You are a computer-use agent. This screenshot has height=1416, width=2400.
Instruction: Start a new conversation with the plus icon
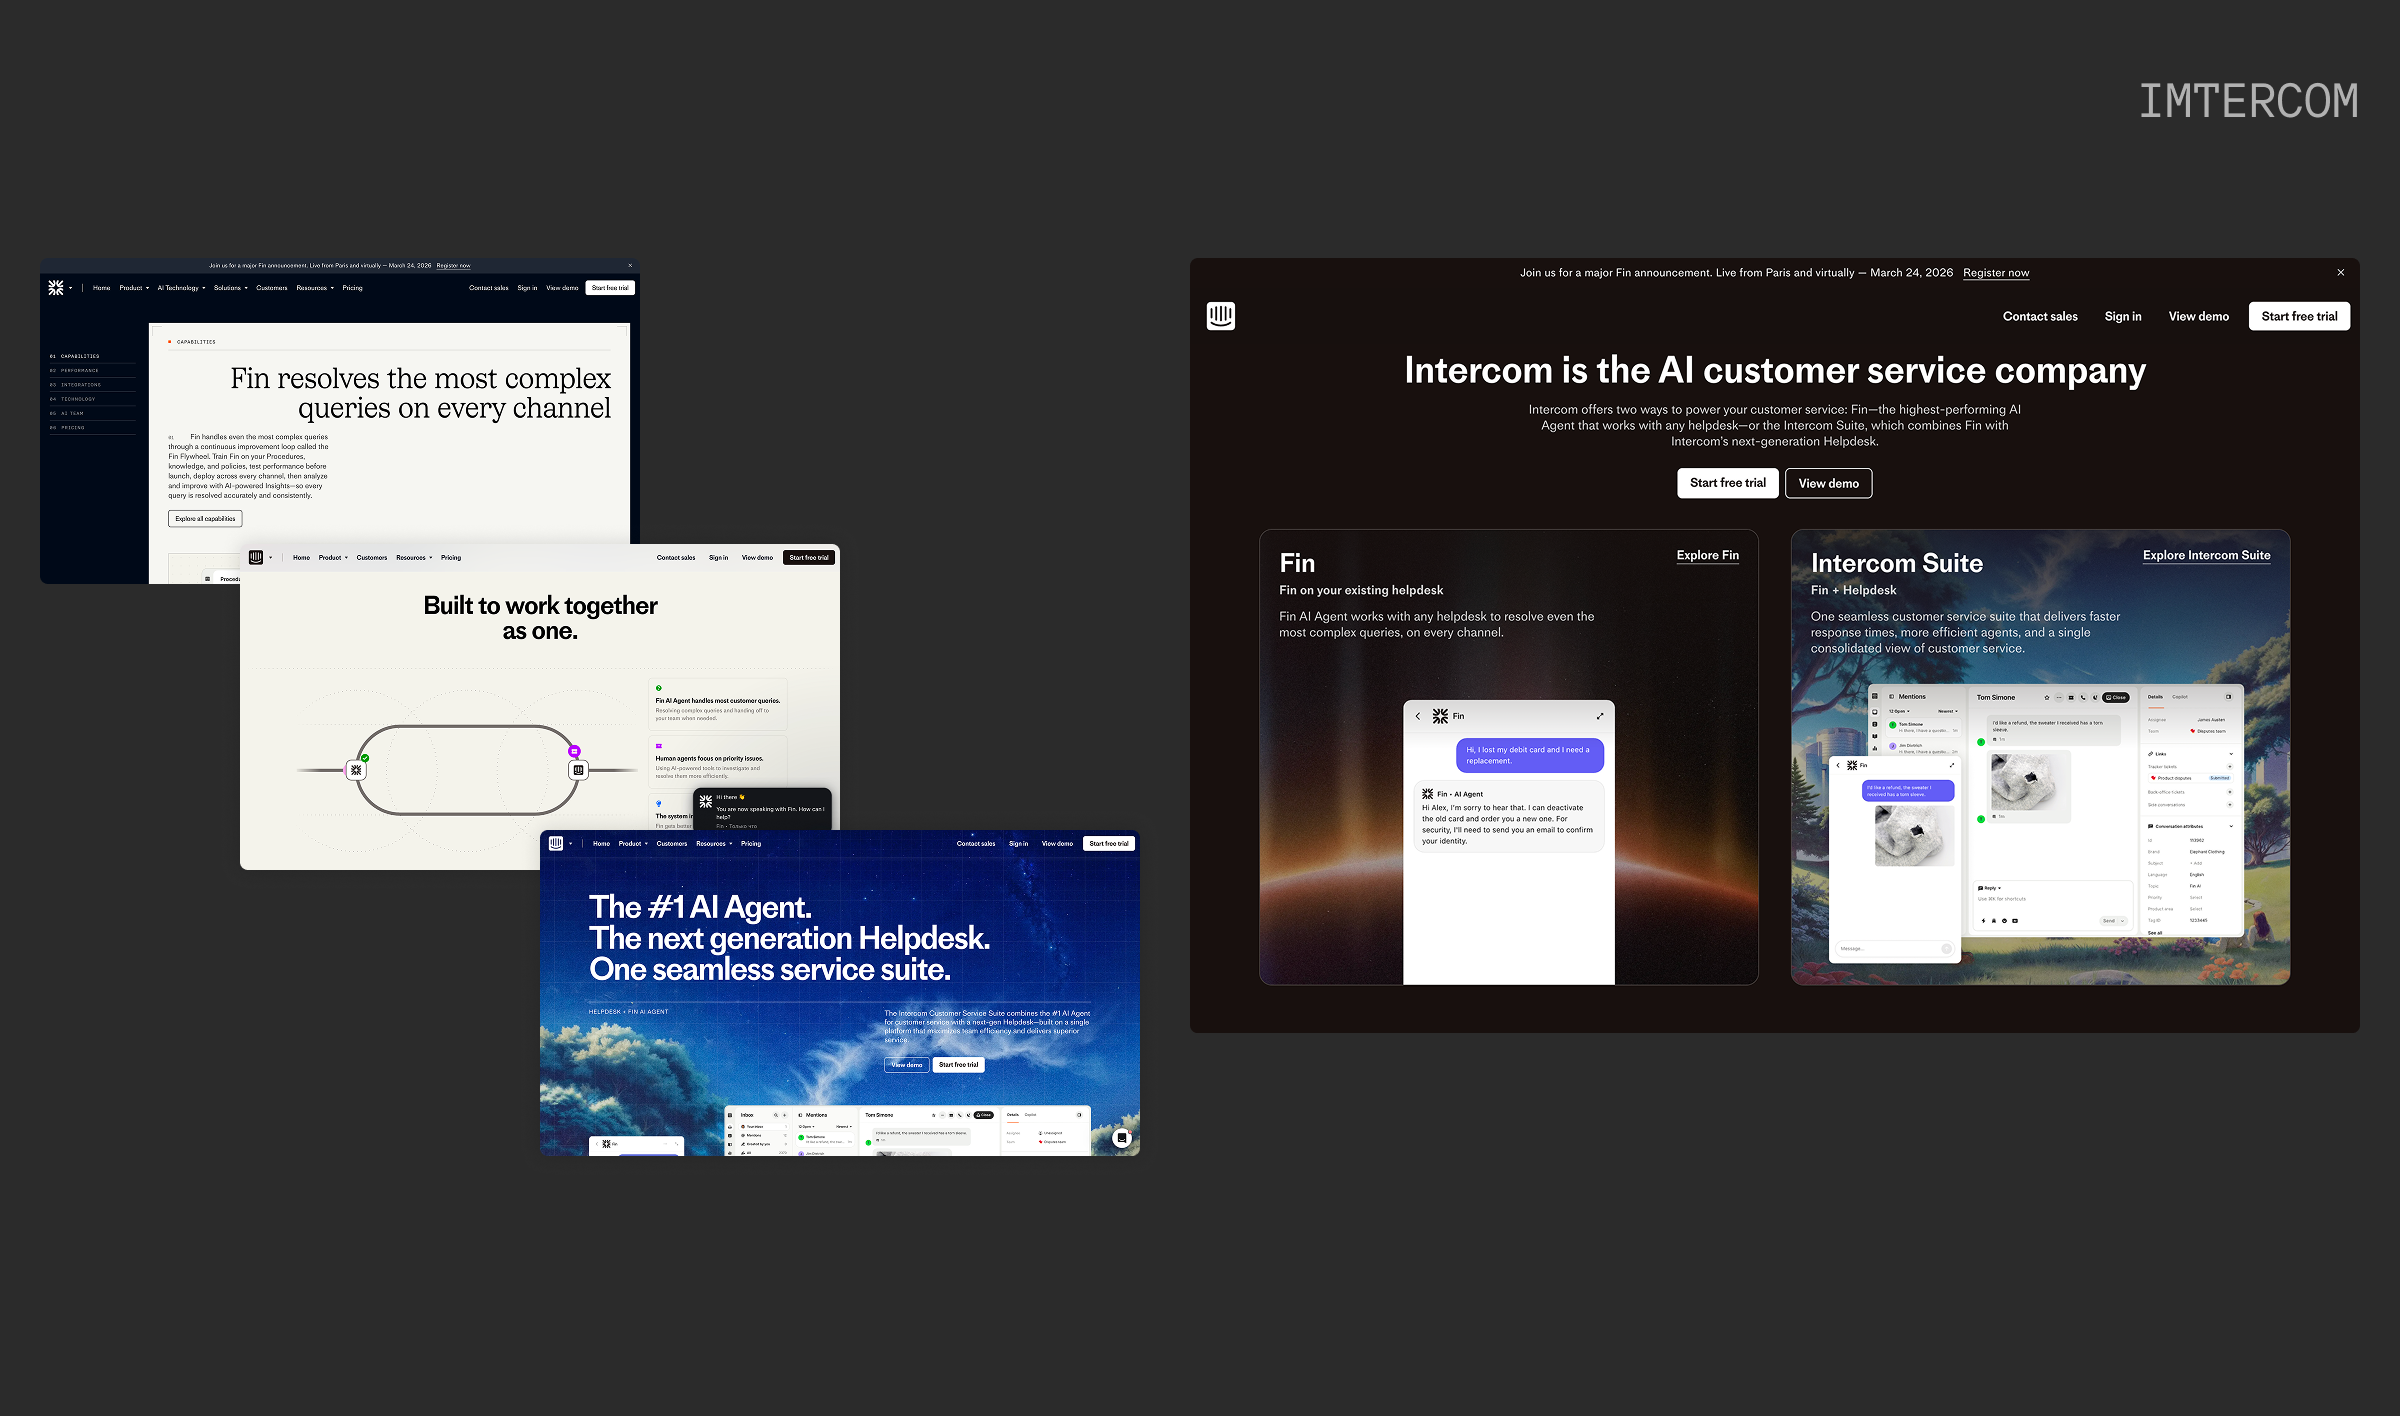[784, 1115]
